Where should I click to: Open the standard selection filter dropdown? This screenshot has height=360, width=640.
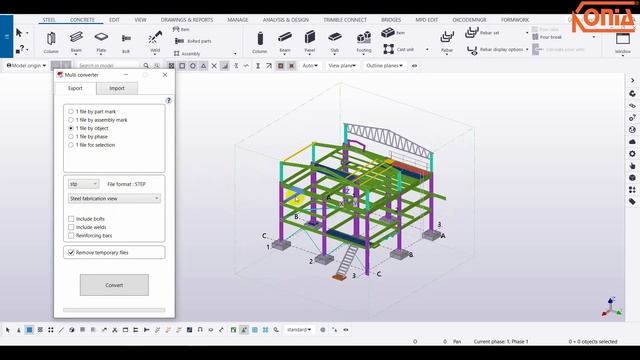299,329
